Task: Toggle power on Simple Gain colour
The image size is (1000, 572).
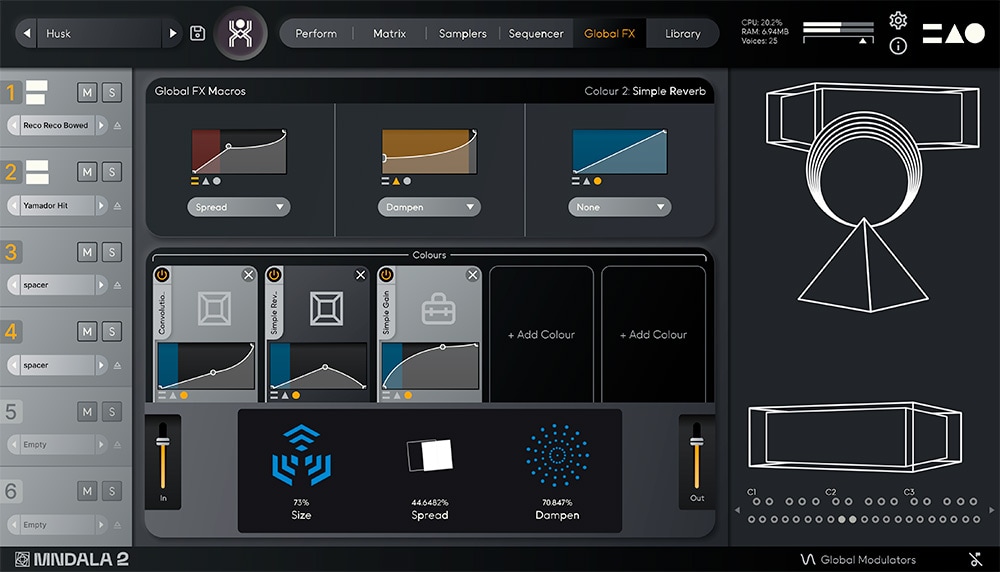Action: tap(386, 275)
